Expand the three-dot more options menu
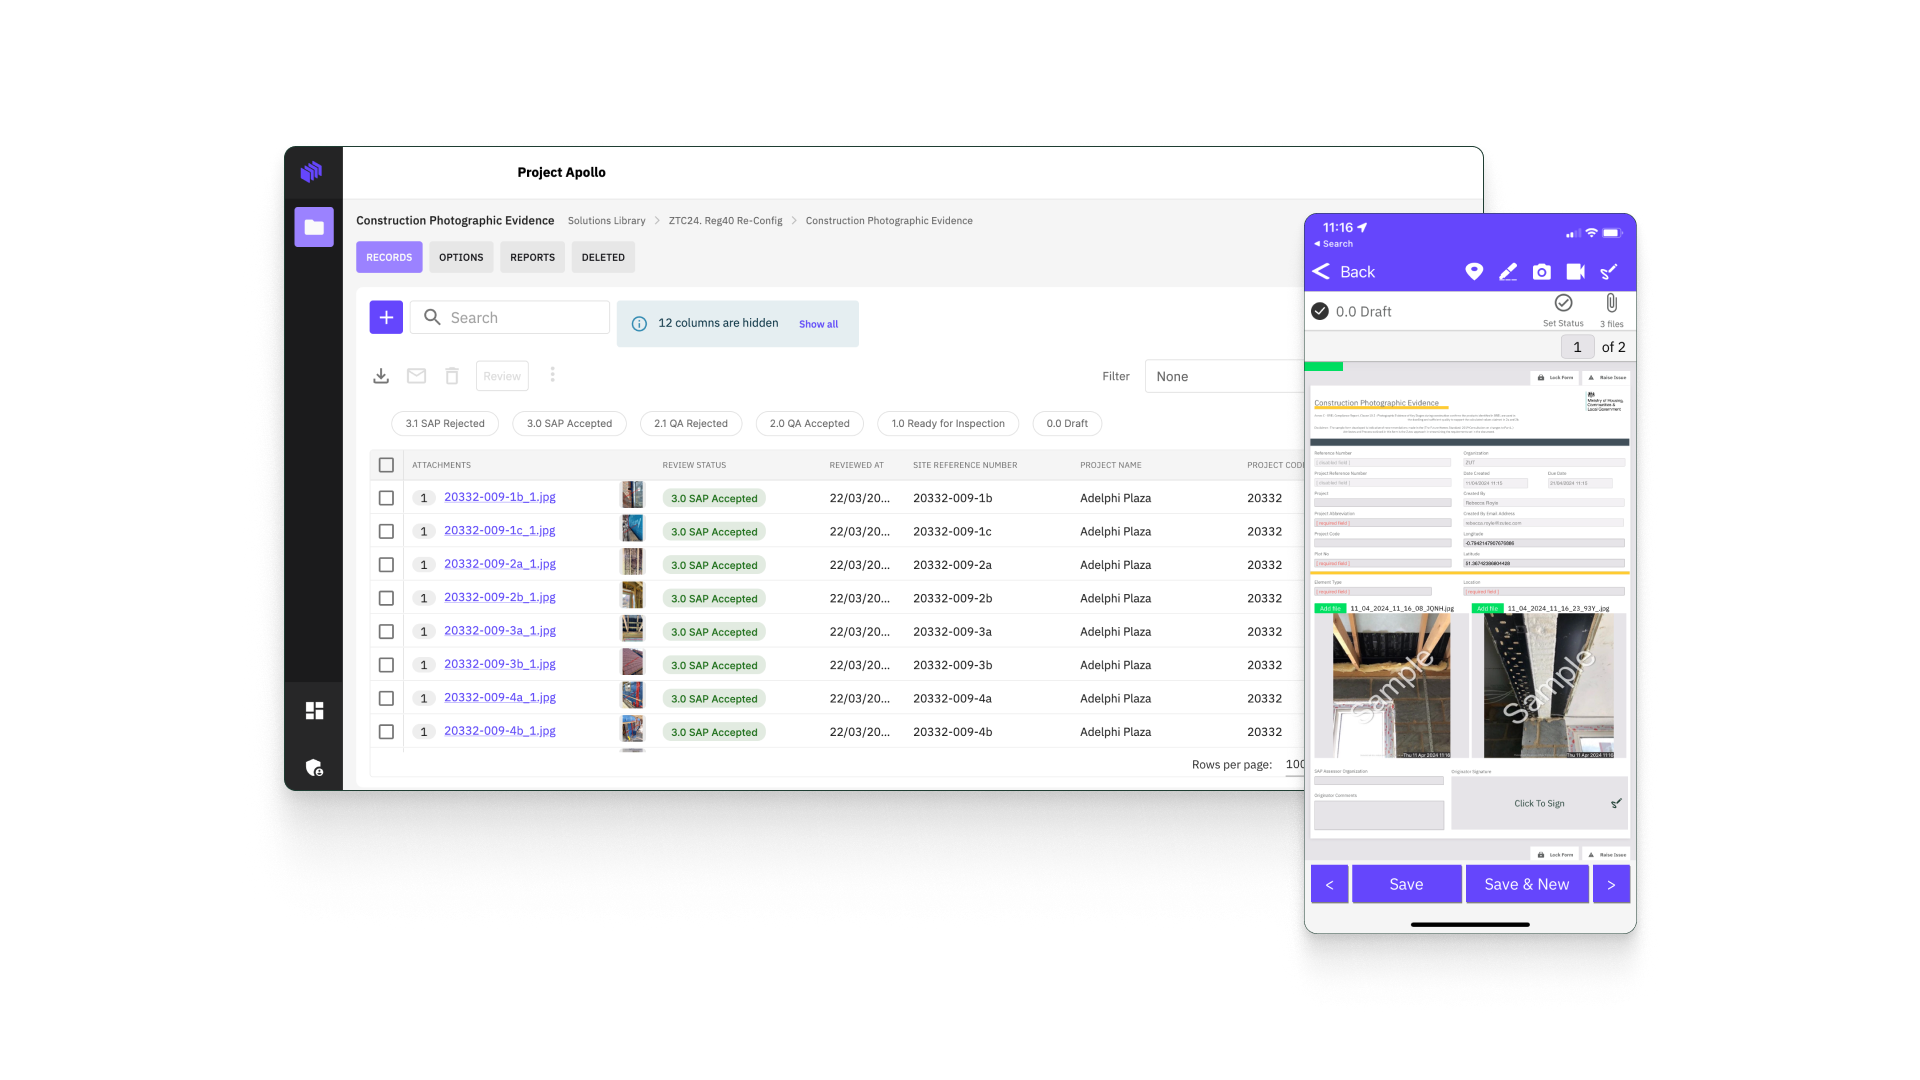1920x1080 pixels. 553,376
